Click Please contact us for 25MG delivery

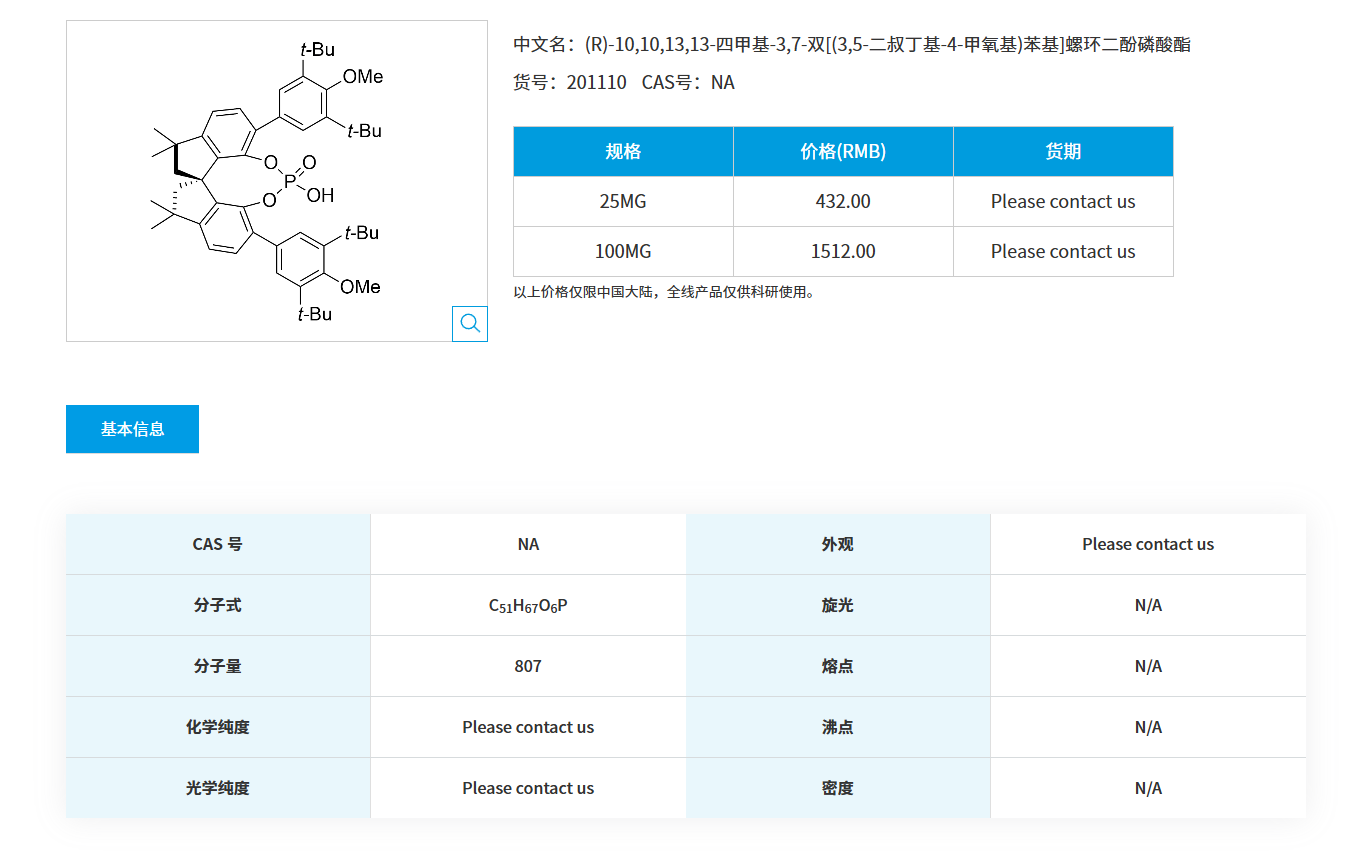[1063, 201]
